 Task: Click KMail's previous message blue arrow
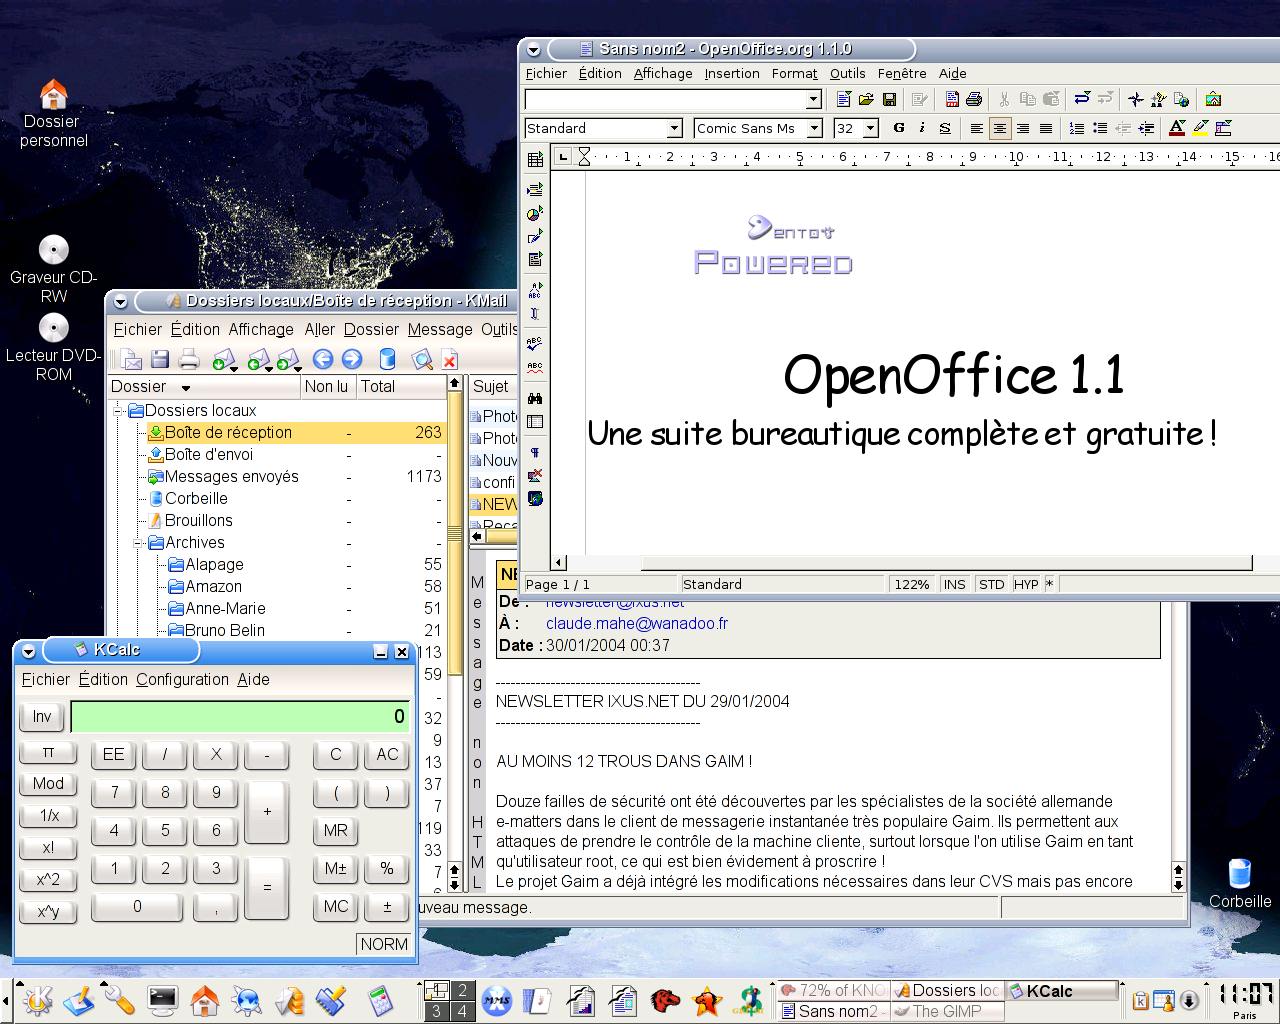coord(322,359)
